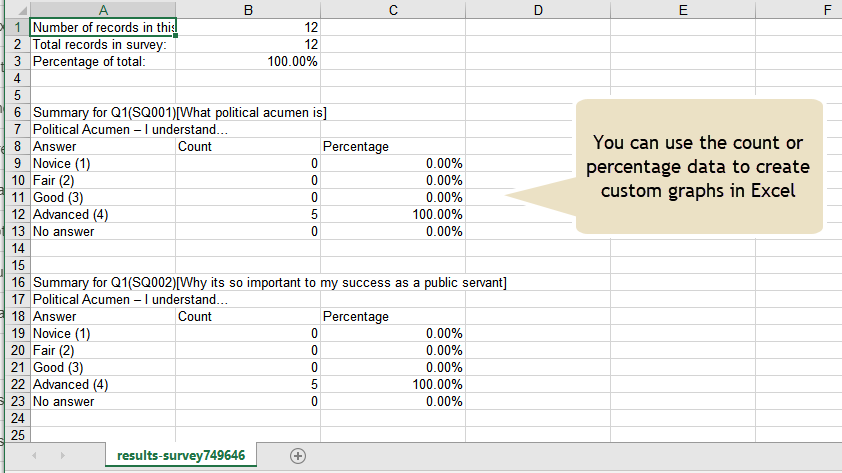
Task: Select column C header
Action: click(393, 10)
